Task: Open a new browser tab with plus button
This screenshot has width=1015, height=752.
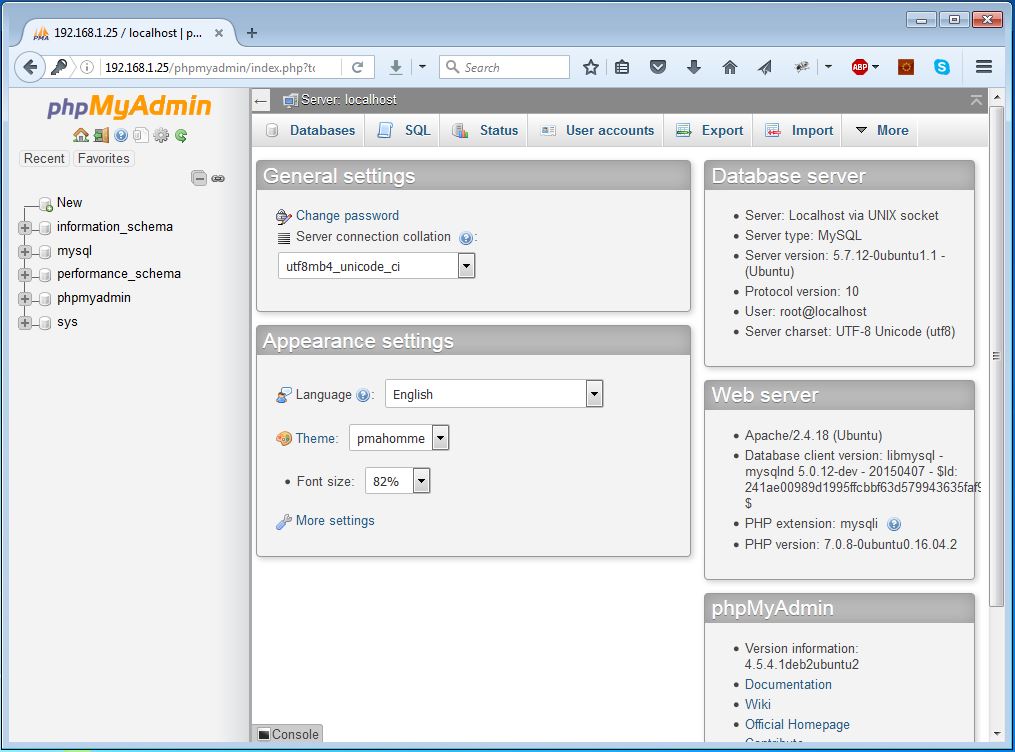Action: coord(252,33)
